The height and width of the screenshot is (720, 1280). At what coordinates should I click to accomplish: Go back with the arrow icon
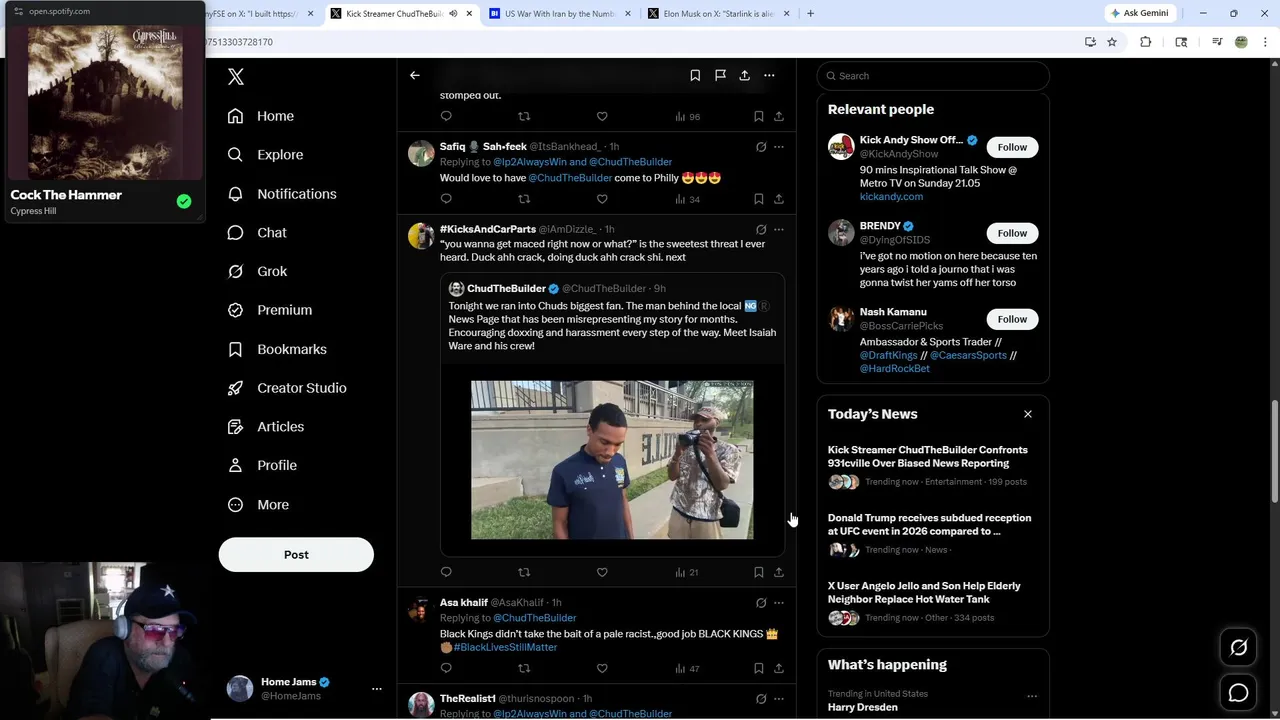[x=415, y=75]
